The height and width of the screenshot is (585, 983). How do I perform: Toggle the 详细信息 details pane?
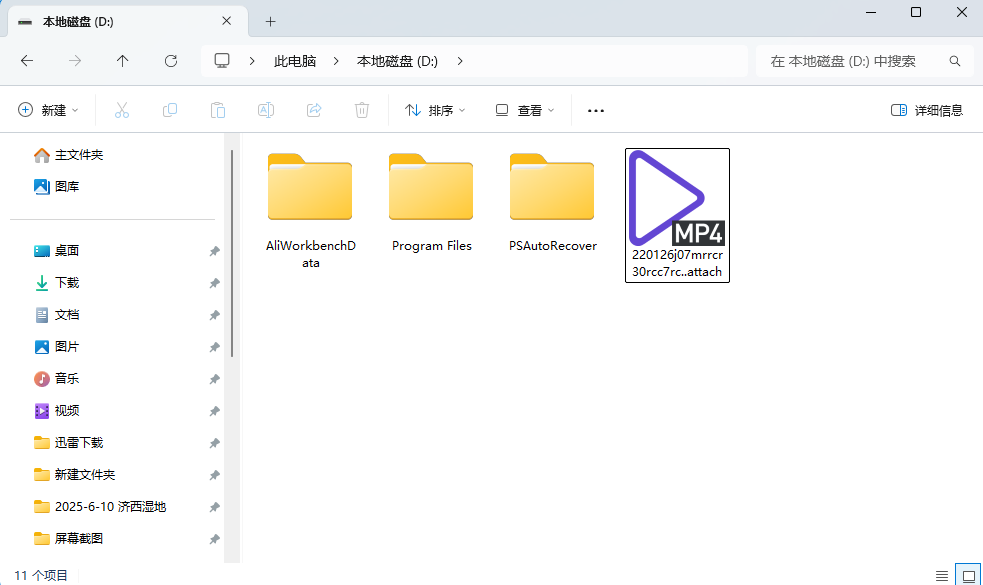tap(926, 110)
